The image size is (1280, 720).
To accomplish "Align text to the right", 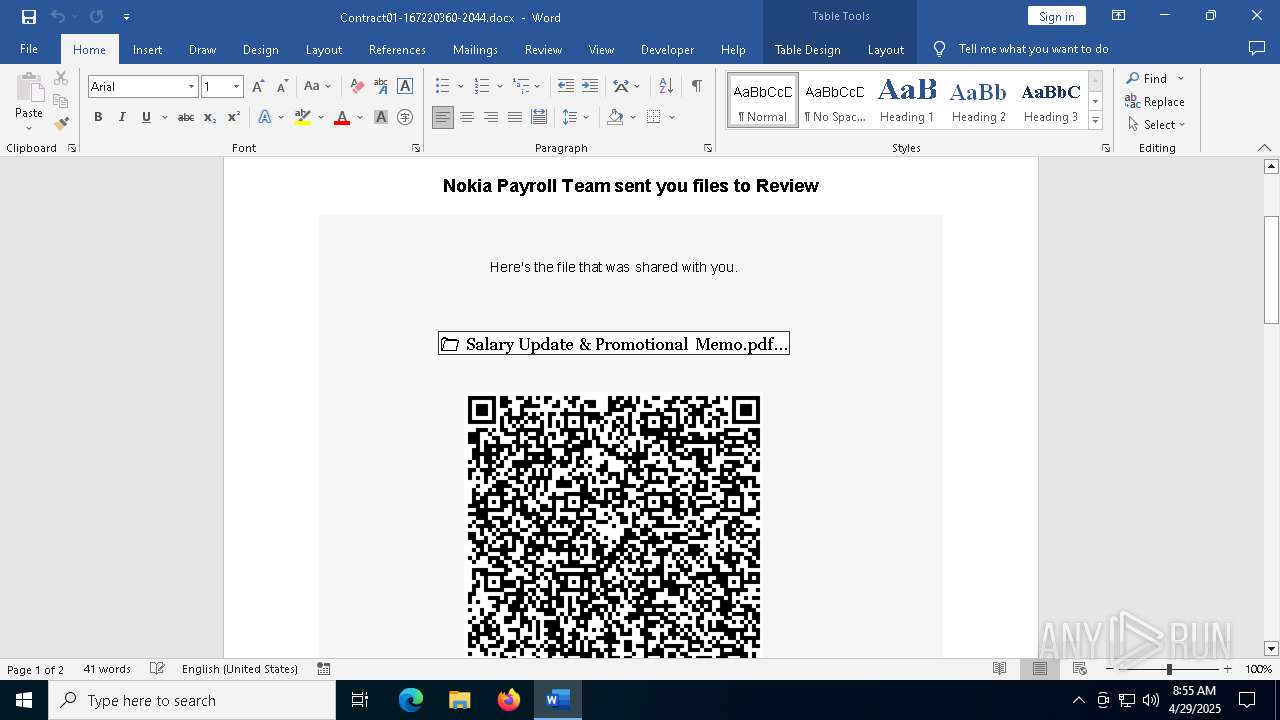I will [491, 118].
